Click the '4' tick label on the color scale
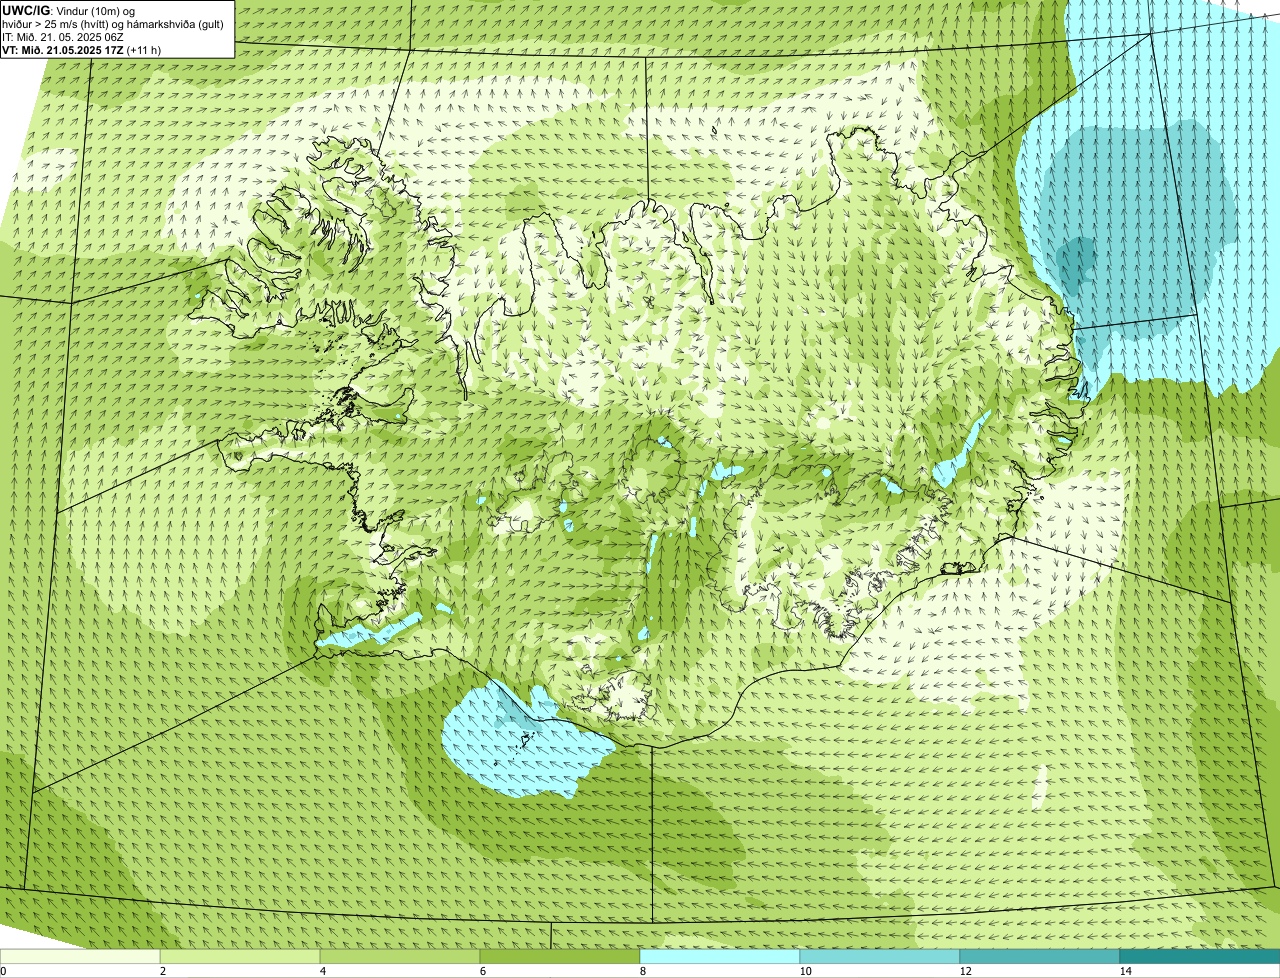 coord(322,971)
